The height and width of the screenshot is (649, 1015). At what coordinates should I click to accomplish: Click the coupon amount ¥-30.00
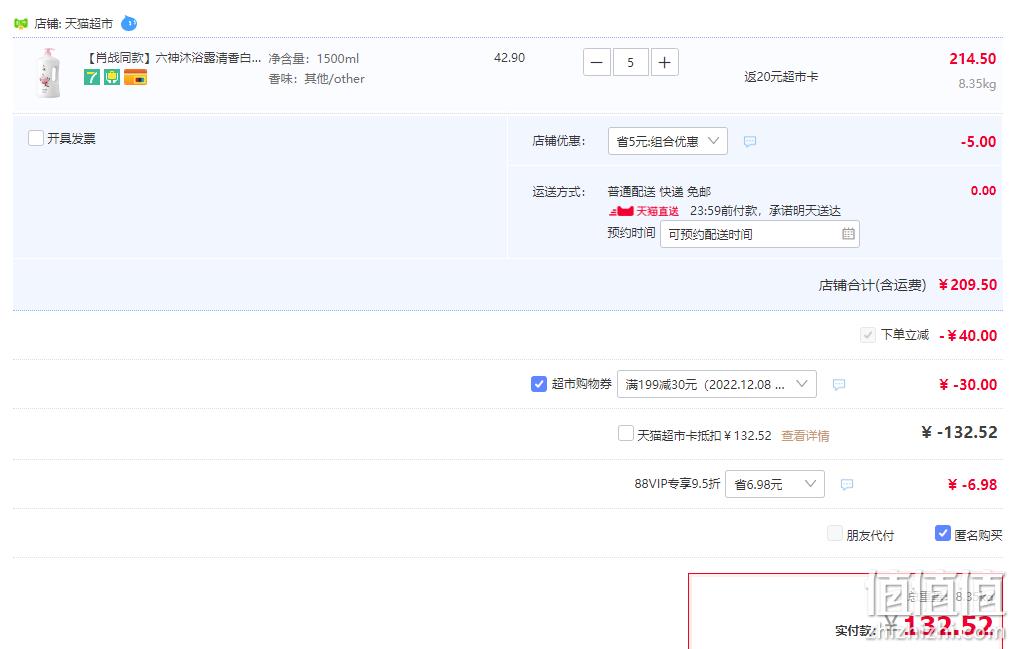[x=968, y=385]
